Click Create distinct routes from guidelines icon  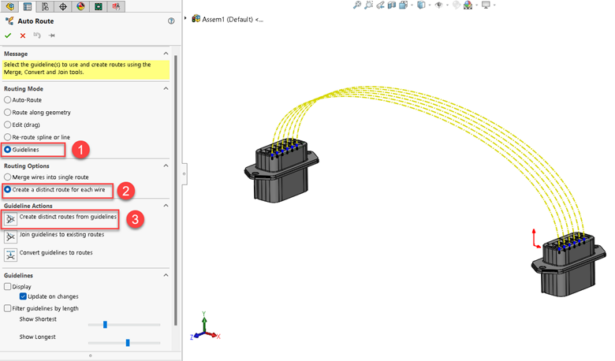tap(11, 219)
